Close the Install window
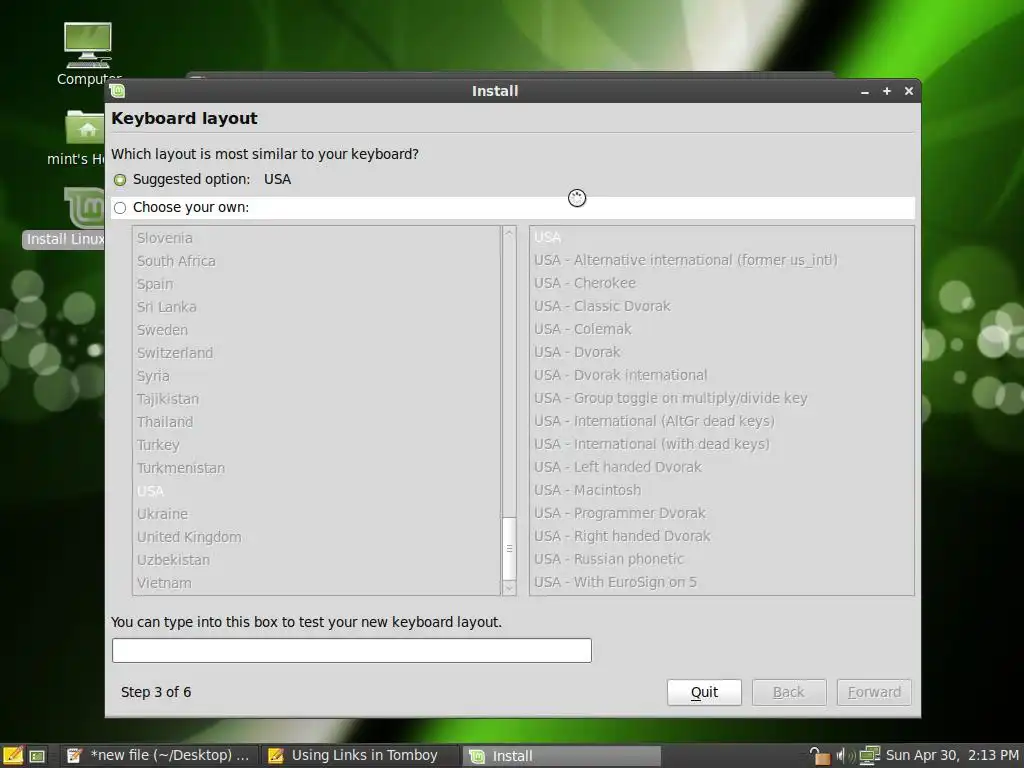Image resolution: width=1024 pixels, height=768 pixels. click(908, 91)
